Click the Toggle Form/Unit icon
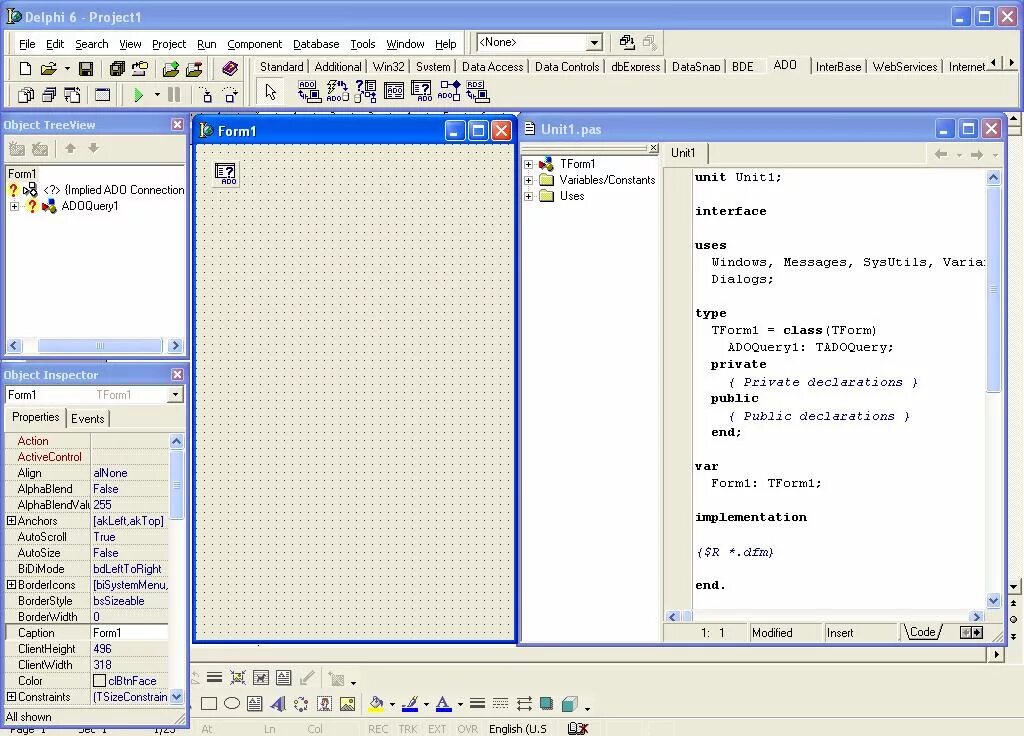The height and width of the screenshot is (736, 1024). pos(72,95)
